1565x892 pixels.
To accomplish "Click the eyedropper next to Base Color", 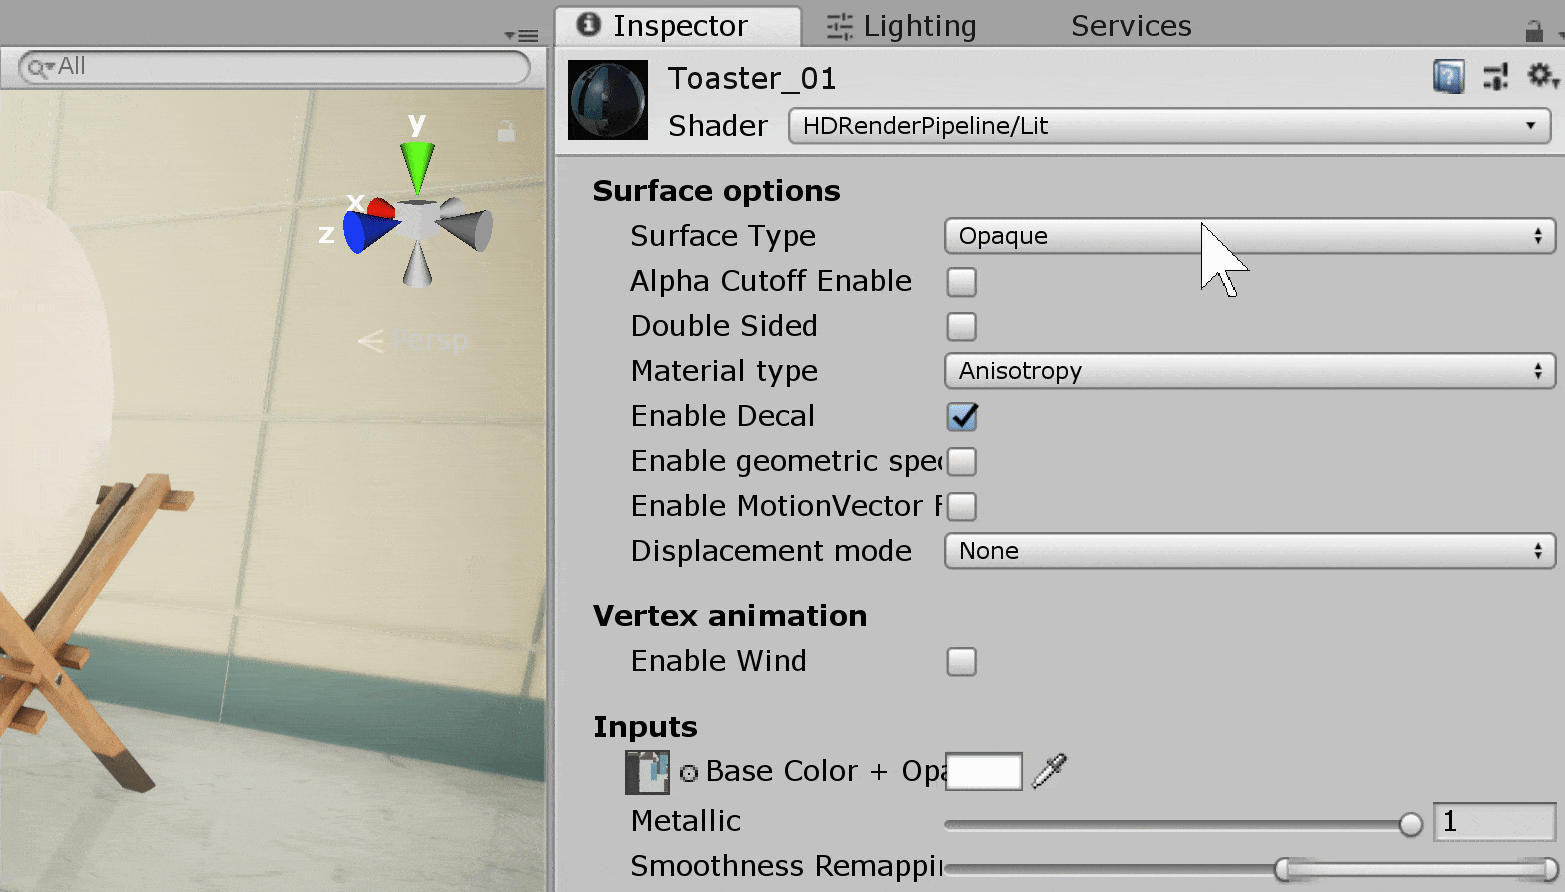I will pos(1049,771).
